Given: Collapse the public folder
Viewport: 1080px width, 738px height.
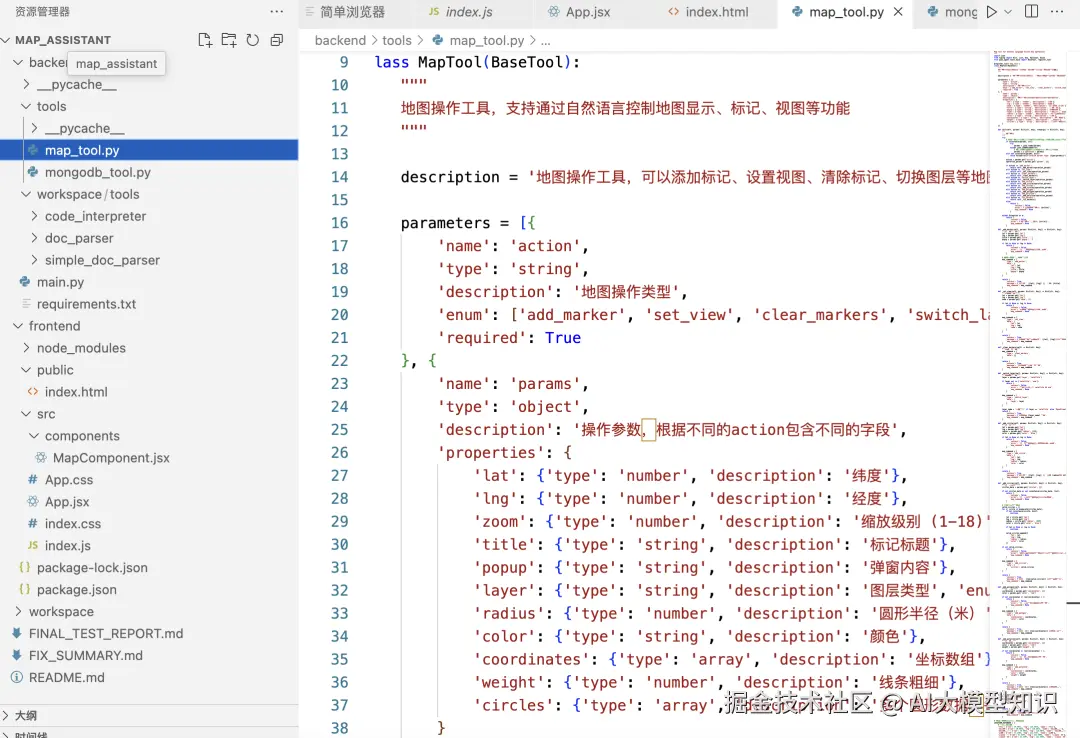Looking at the screenshot, I should [26, 370].
